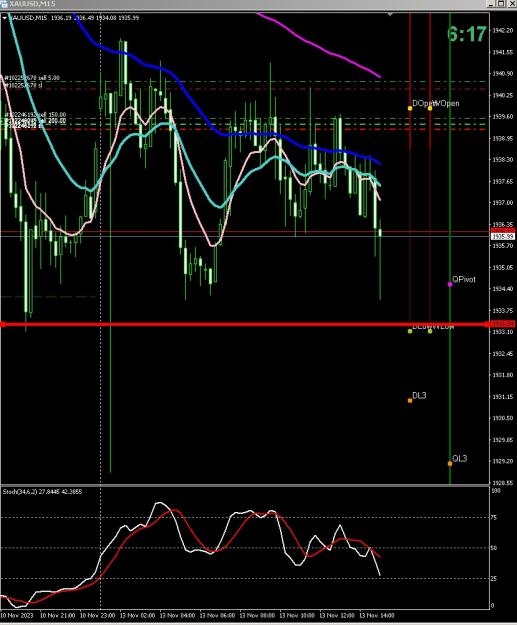
Task: Click the sell 150.00 order label
Action: click(35, 115)
